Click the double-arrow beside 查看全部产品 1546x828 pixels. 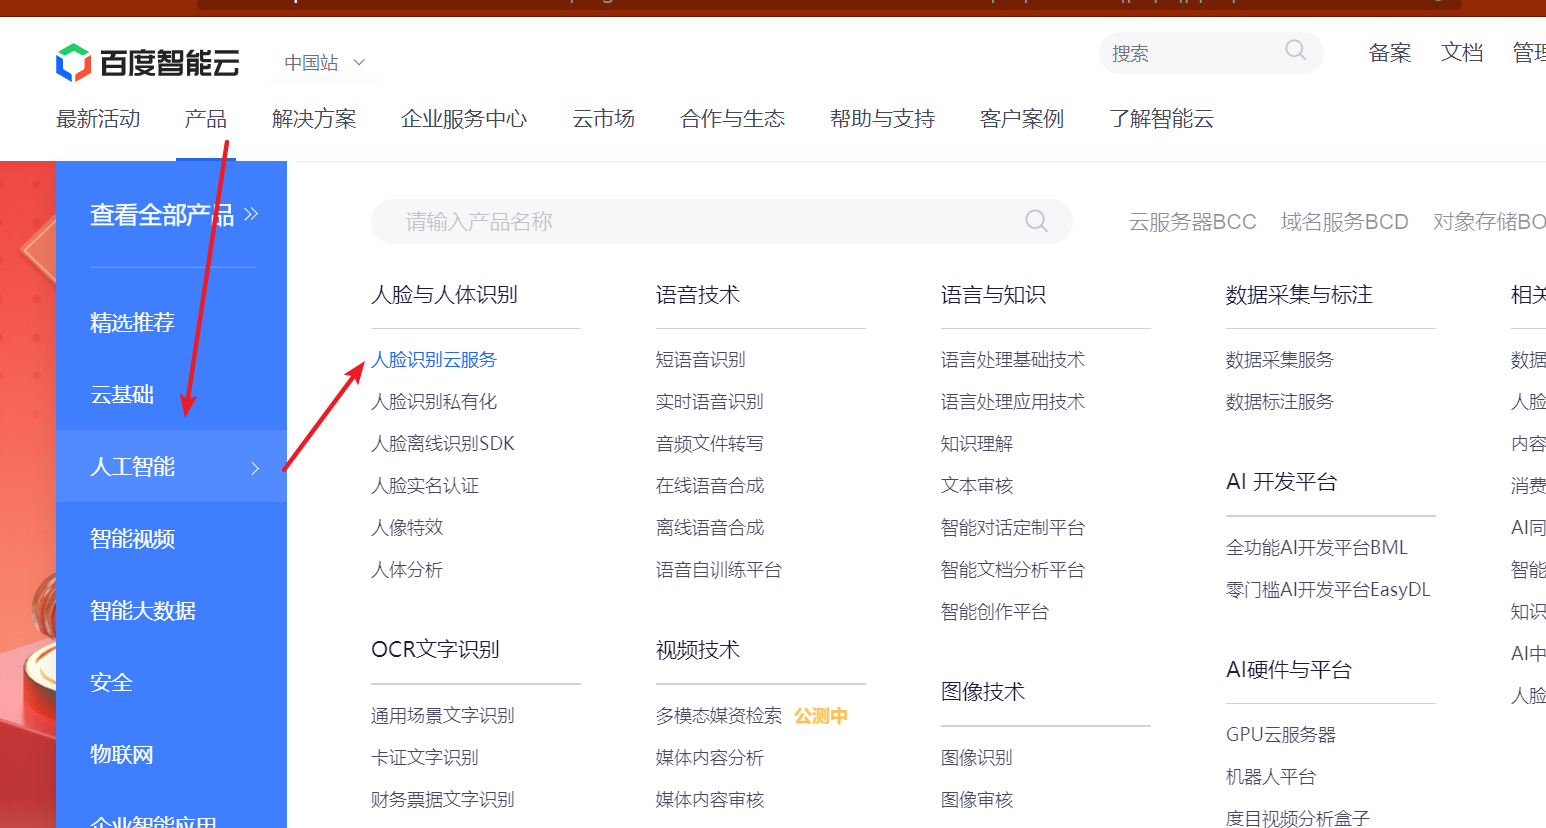click(x=251, y=214)
